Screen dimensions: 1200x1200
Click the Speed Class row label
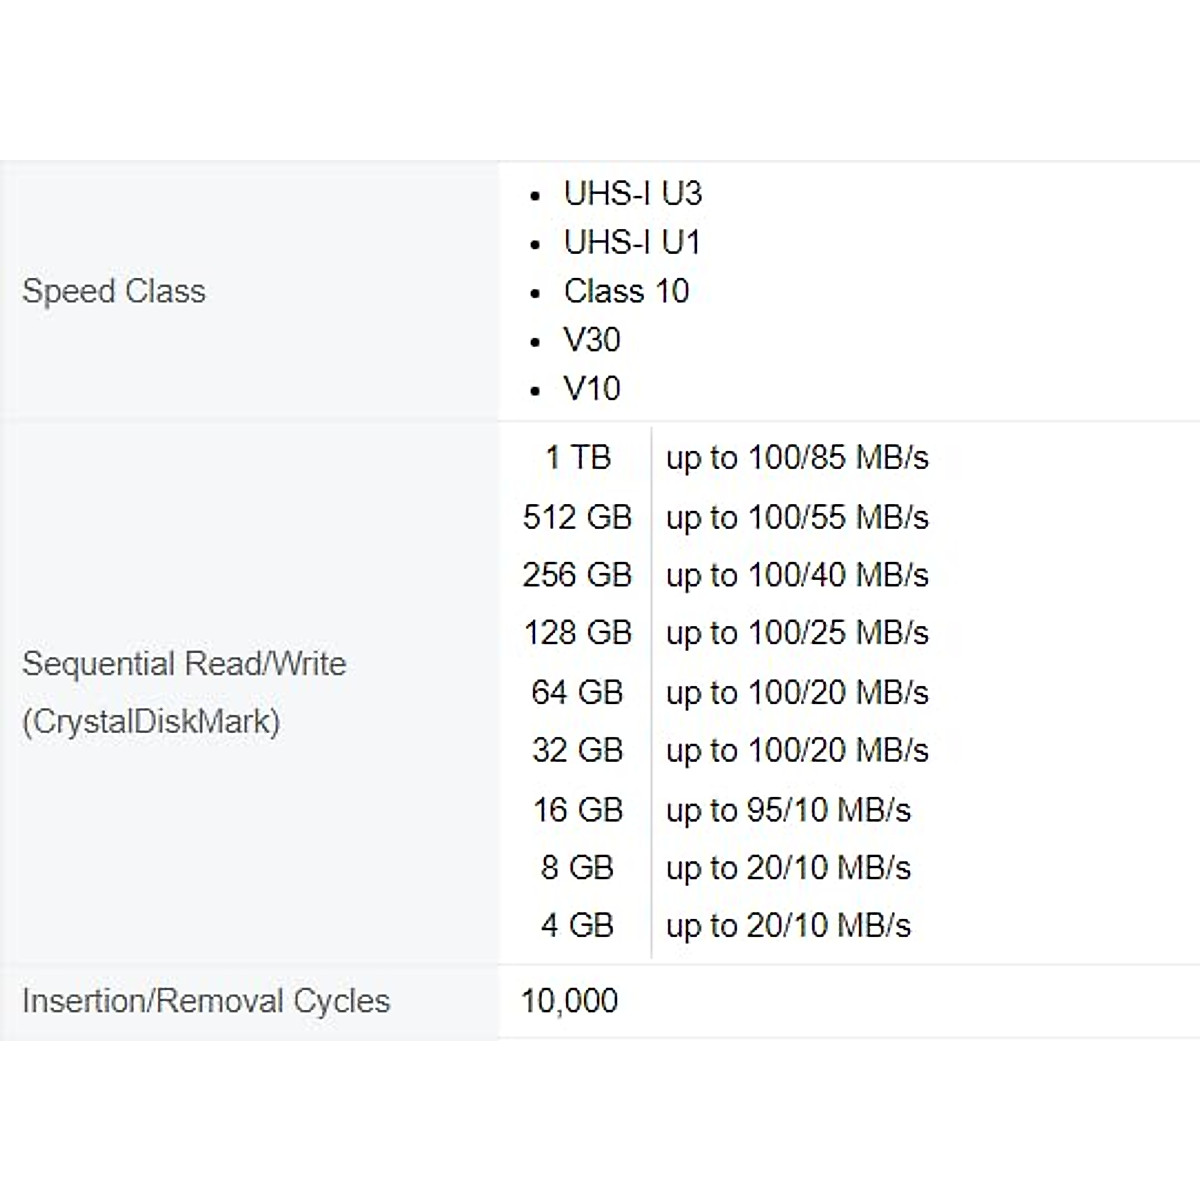click(114, 291)
